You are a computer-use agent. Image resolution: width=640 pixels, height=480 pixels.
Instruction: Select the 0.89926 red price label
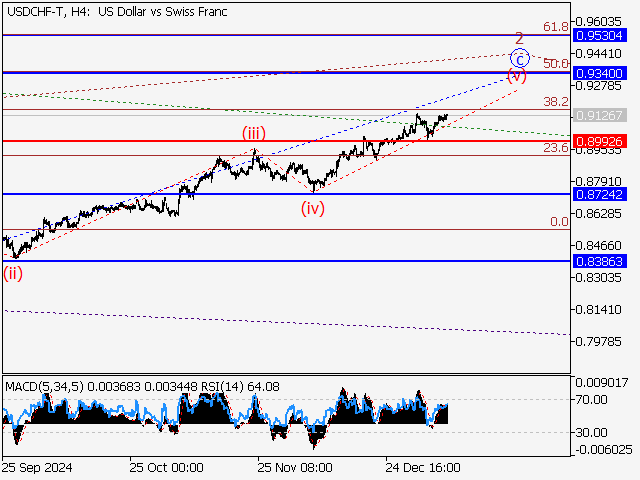(600, 141)
